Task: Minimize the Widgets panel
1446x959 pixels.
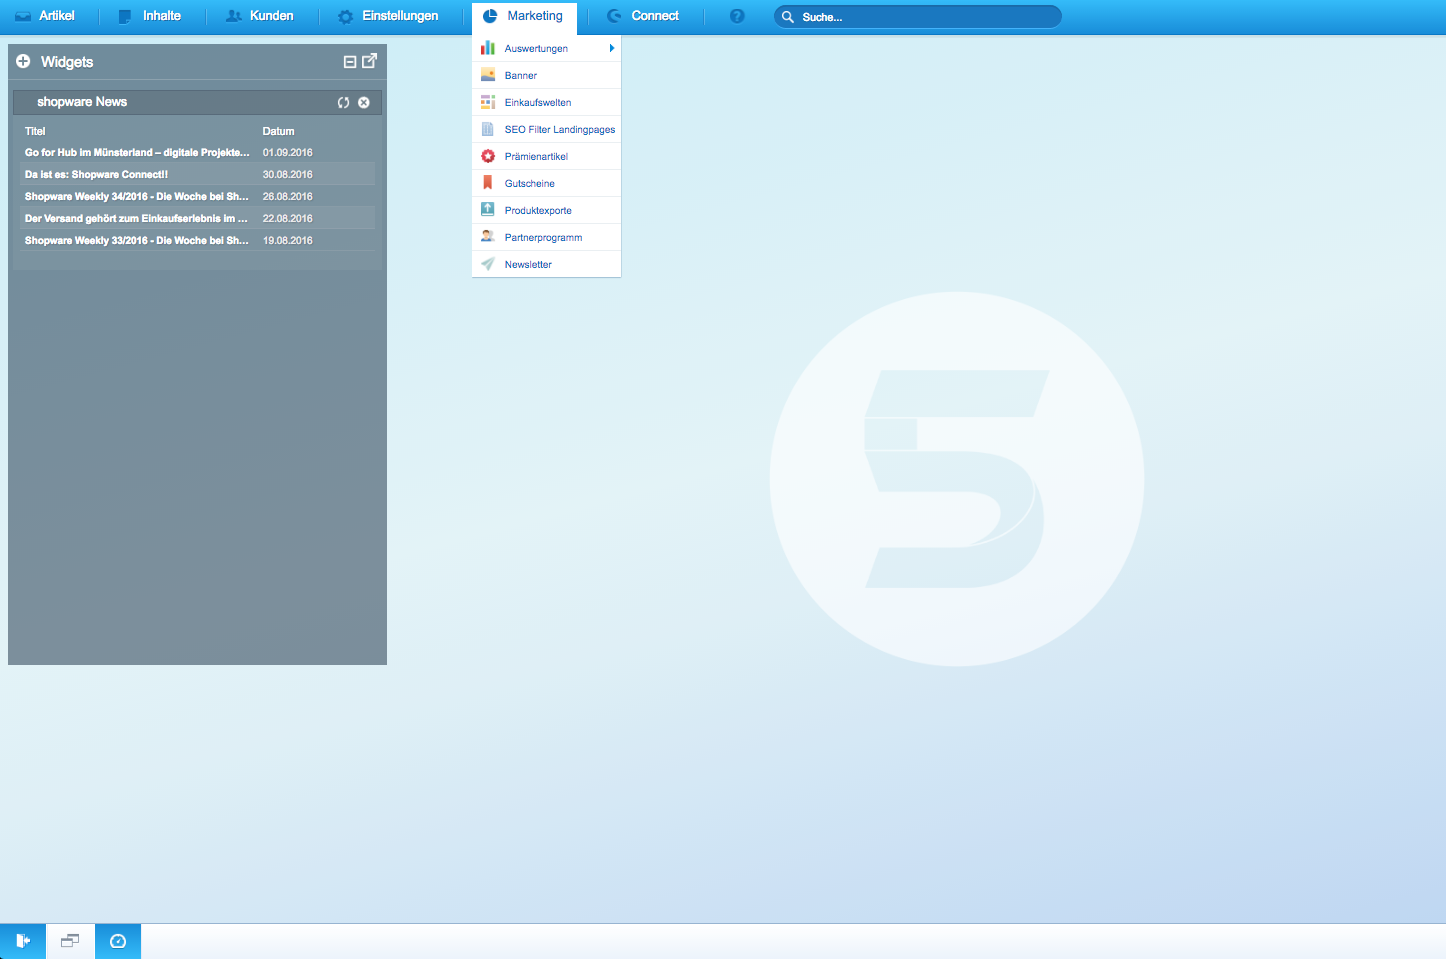Action: pos(350,62)
